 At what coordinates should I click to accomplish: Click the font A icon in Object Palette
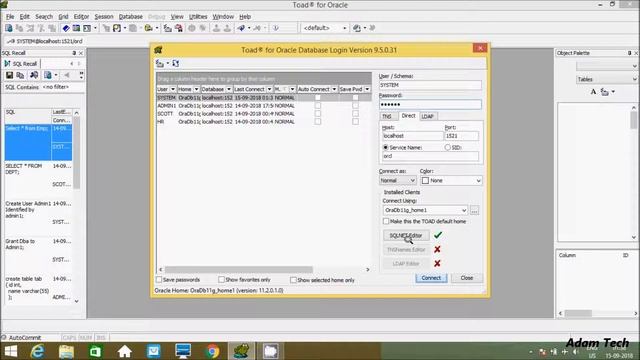pos(593,92)
